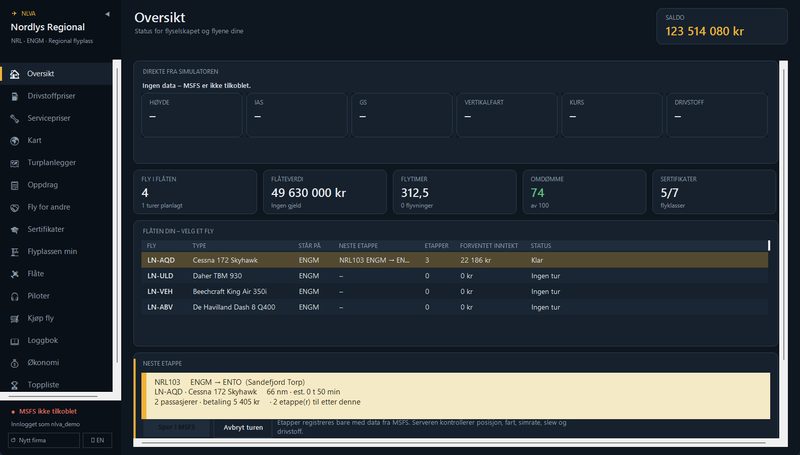Click the Oversikt home icon
The image size is (800, 455).
click(x=15, y=74)
